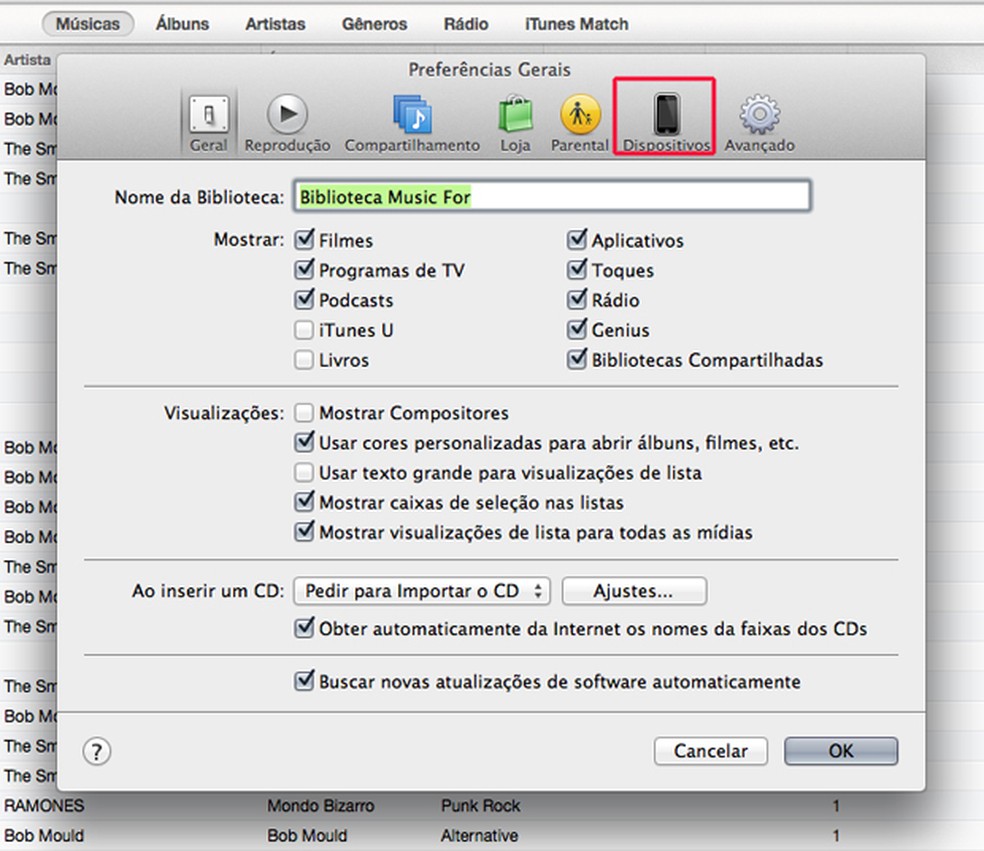This screenshot has height=851, width=984.
Task: Toggle Buscar novas atualizações de software checkbox
Action: tap(304, 681)
